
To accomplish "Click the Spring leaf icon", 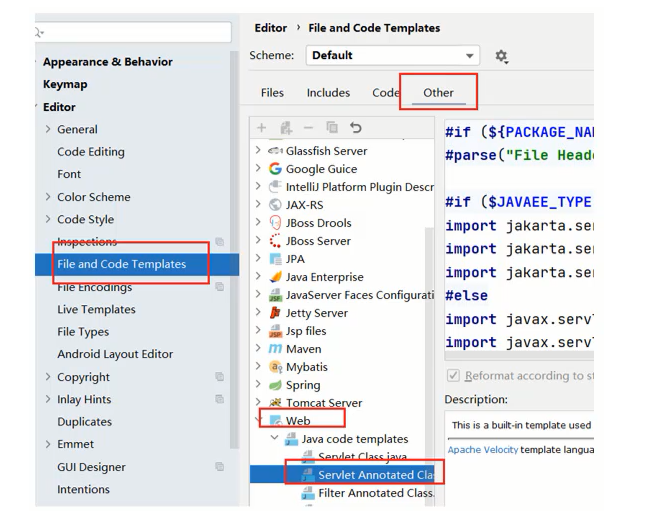I will pos(275,385).
